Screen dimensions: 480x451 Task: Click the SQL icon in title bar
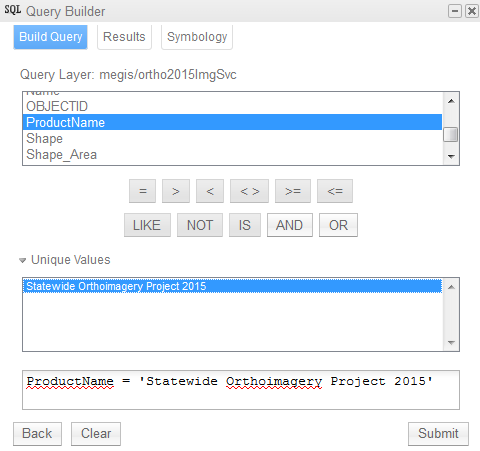[13, 10]
